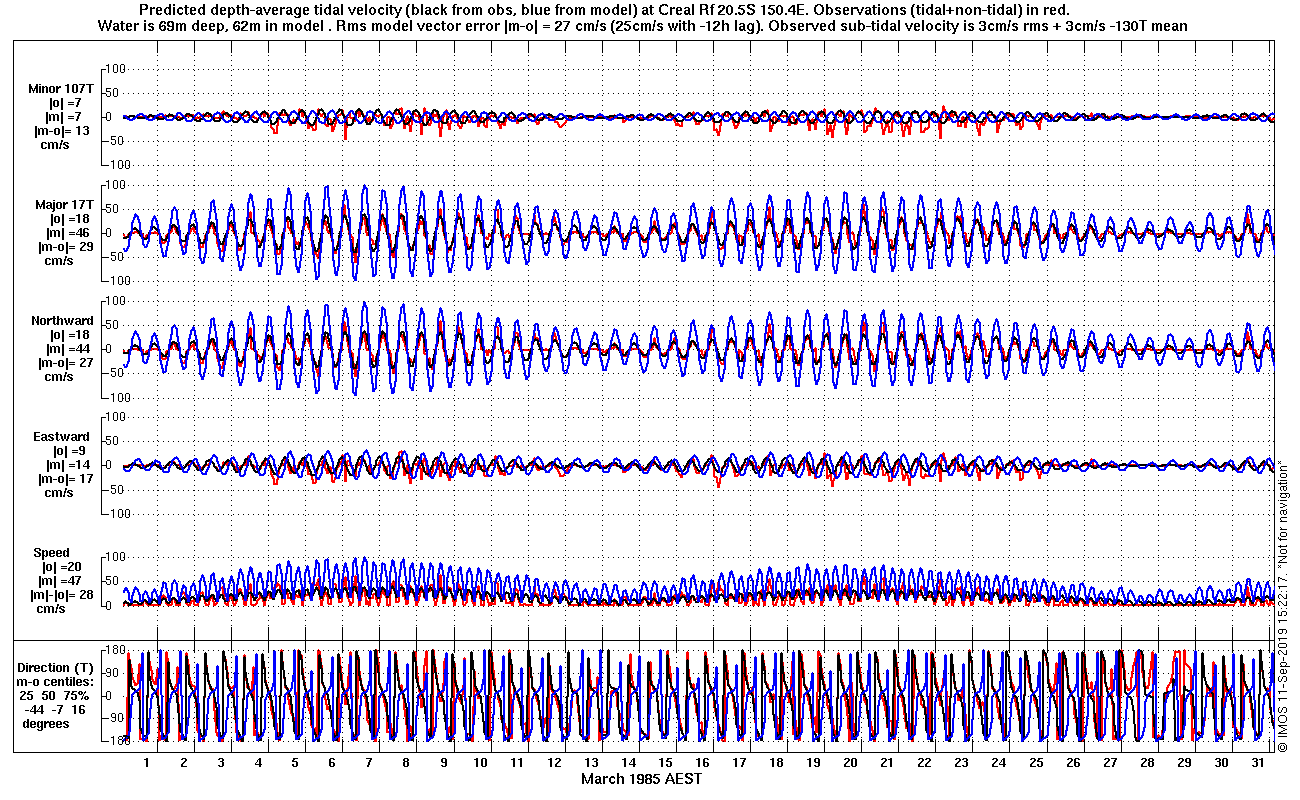Select the '|o| =9' value in the Eastward panel

pyautogui.click(x=68, y=451)
